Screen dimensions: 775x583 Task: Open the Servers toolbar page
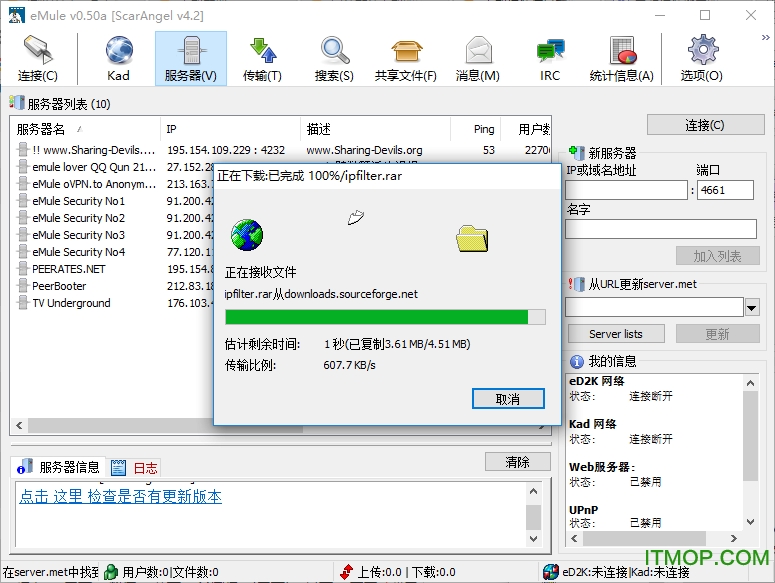click(191, 58)
